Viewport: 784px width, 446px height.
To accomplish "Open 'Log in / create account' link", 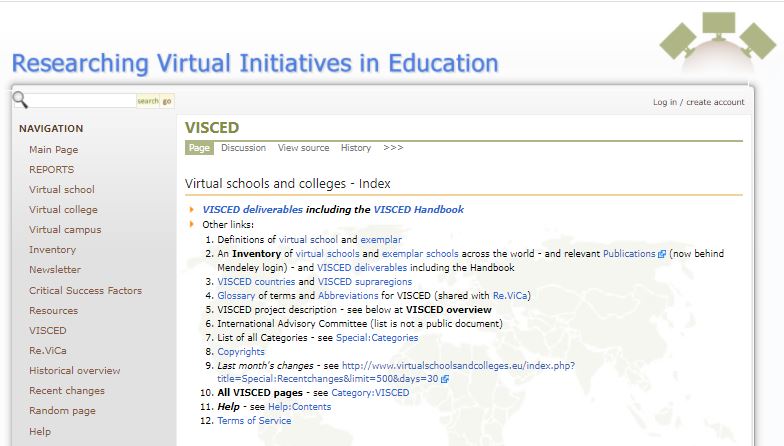I will (x=698, y=102).
